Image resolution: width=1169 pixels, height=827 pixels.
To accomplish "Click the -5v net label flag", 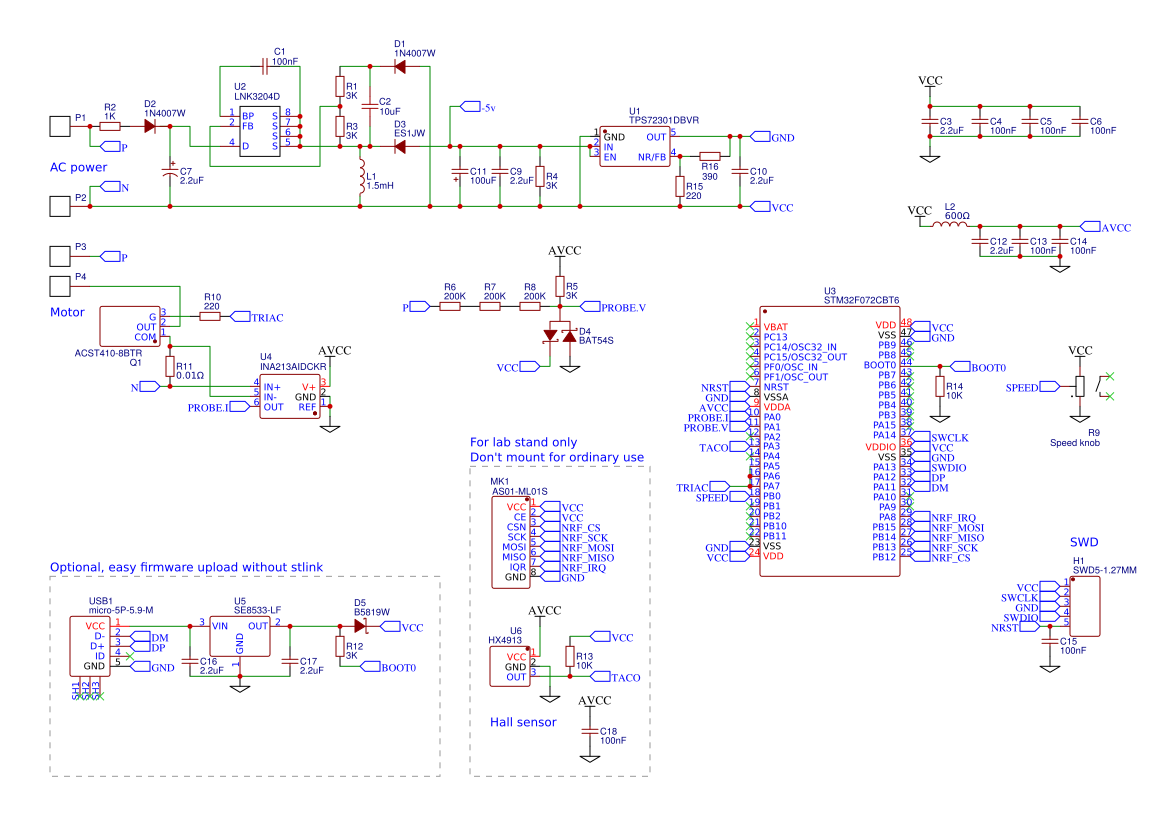I will 478,107.
